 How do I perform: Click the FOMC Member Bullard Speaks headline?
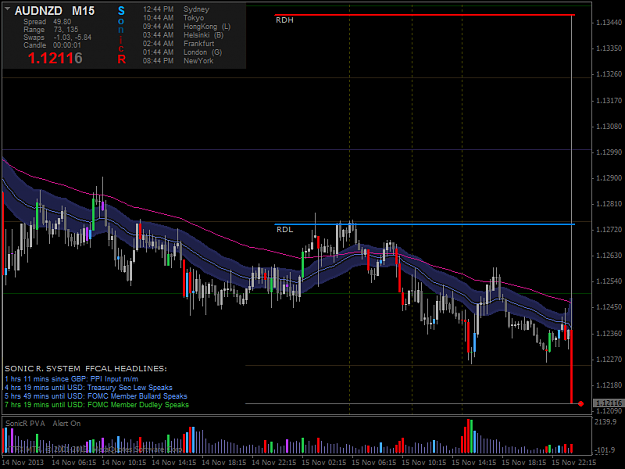point(96,396)
